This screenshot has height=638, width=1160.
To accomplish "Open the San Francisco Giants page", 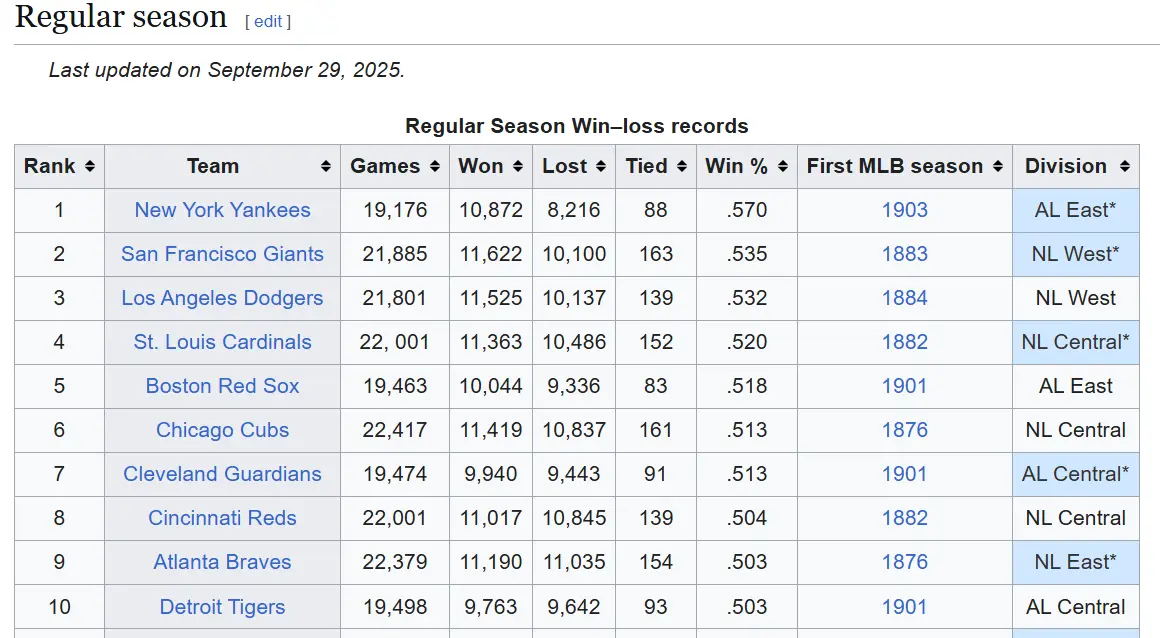I will coord(222,254).
